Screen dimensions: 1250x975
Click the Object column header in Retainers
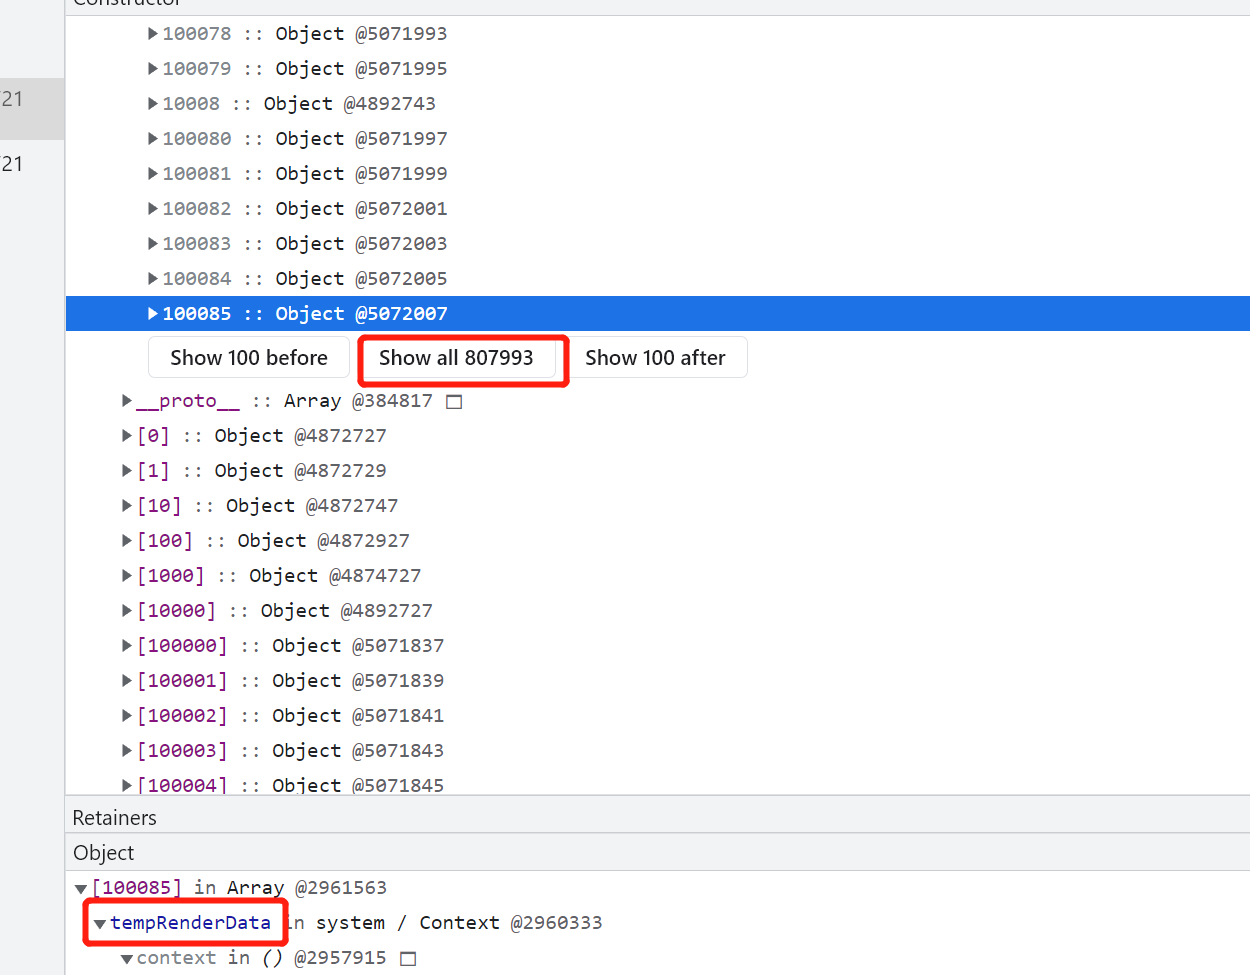coord(657,853)
